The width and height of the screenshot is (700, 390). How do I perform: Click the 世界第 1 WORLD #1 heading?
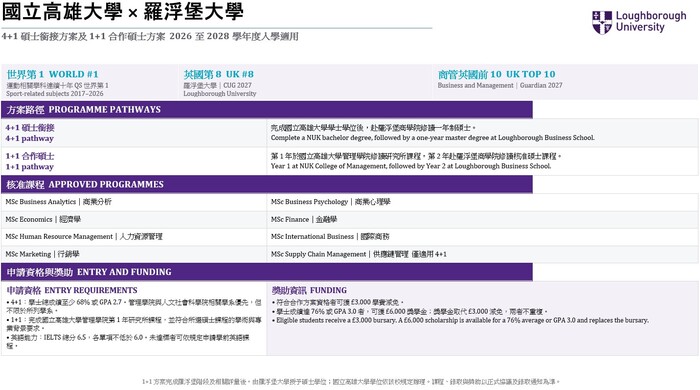click(52, 74)
